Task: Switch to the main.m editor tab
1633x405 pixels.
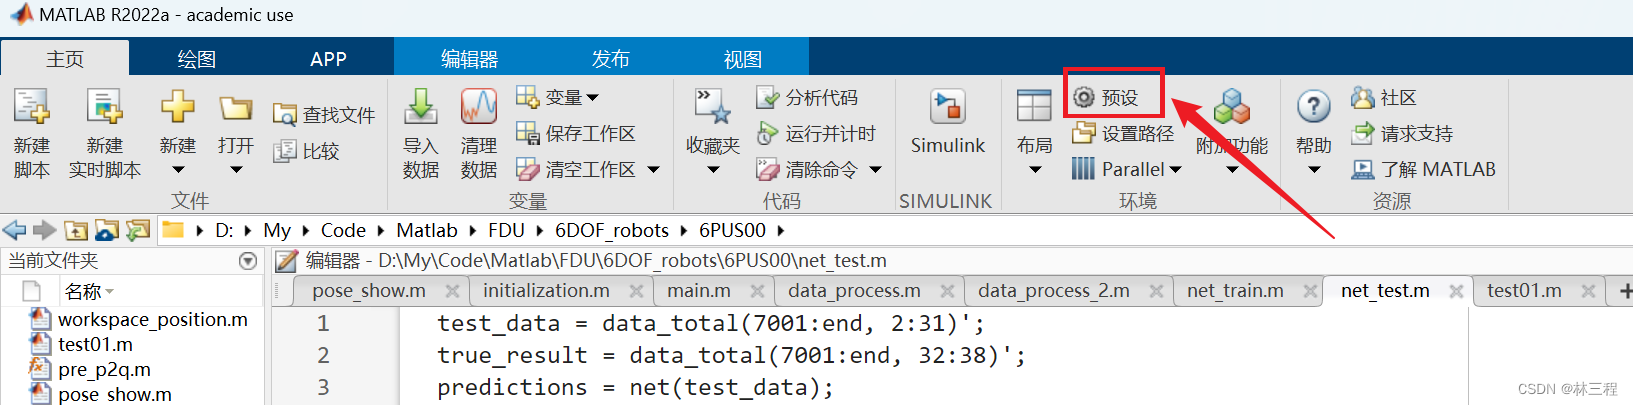Action: click(698, 291)
